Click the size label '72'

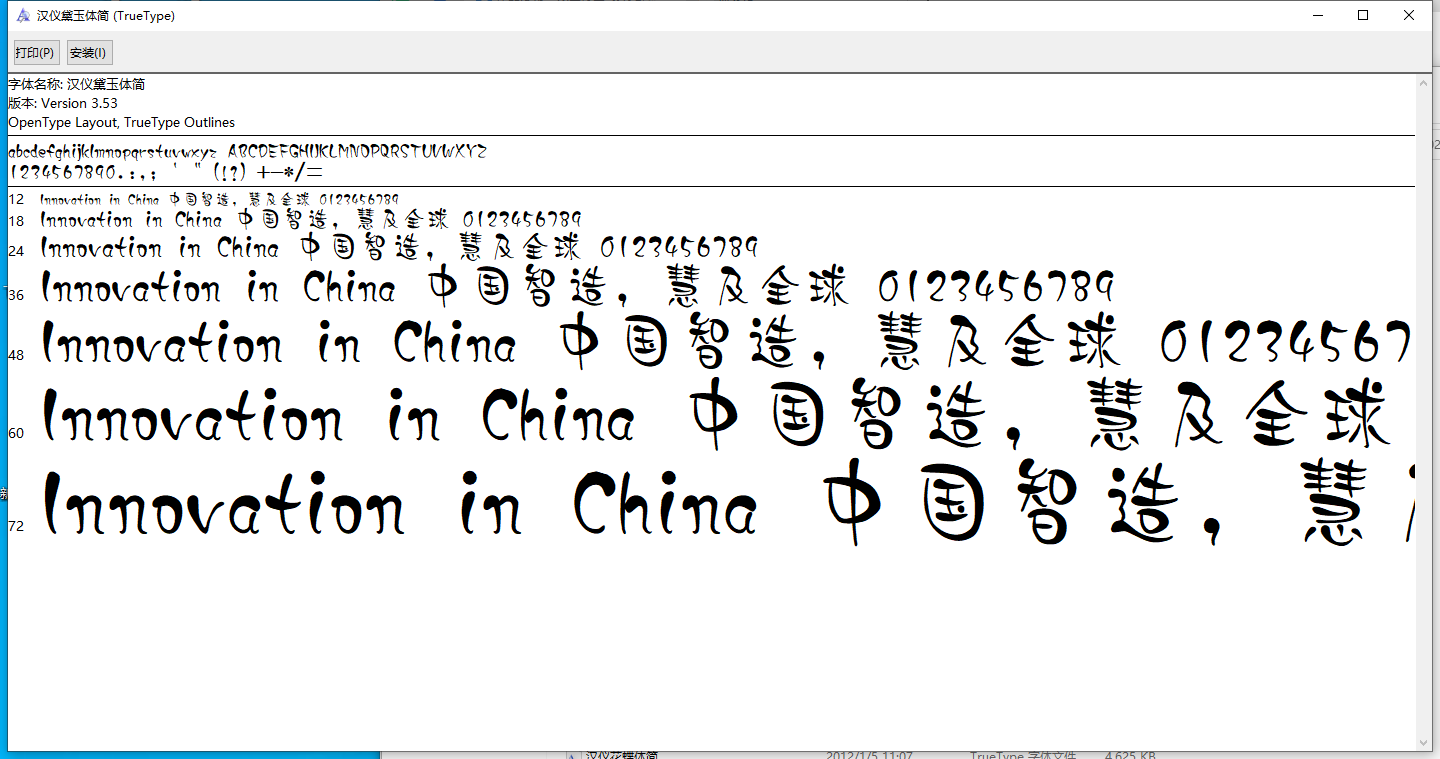[x=16, y=526]
